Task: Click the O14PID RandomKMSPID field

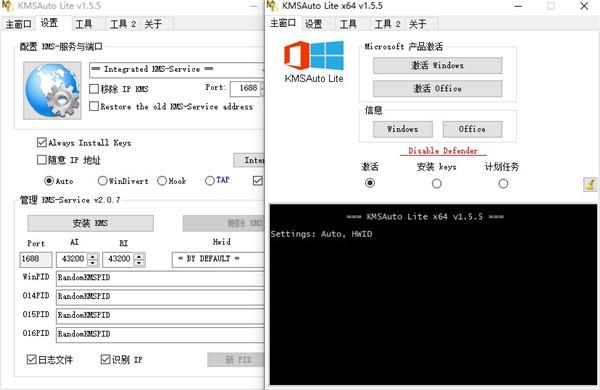Action: [x=160, y=297]
